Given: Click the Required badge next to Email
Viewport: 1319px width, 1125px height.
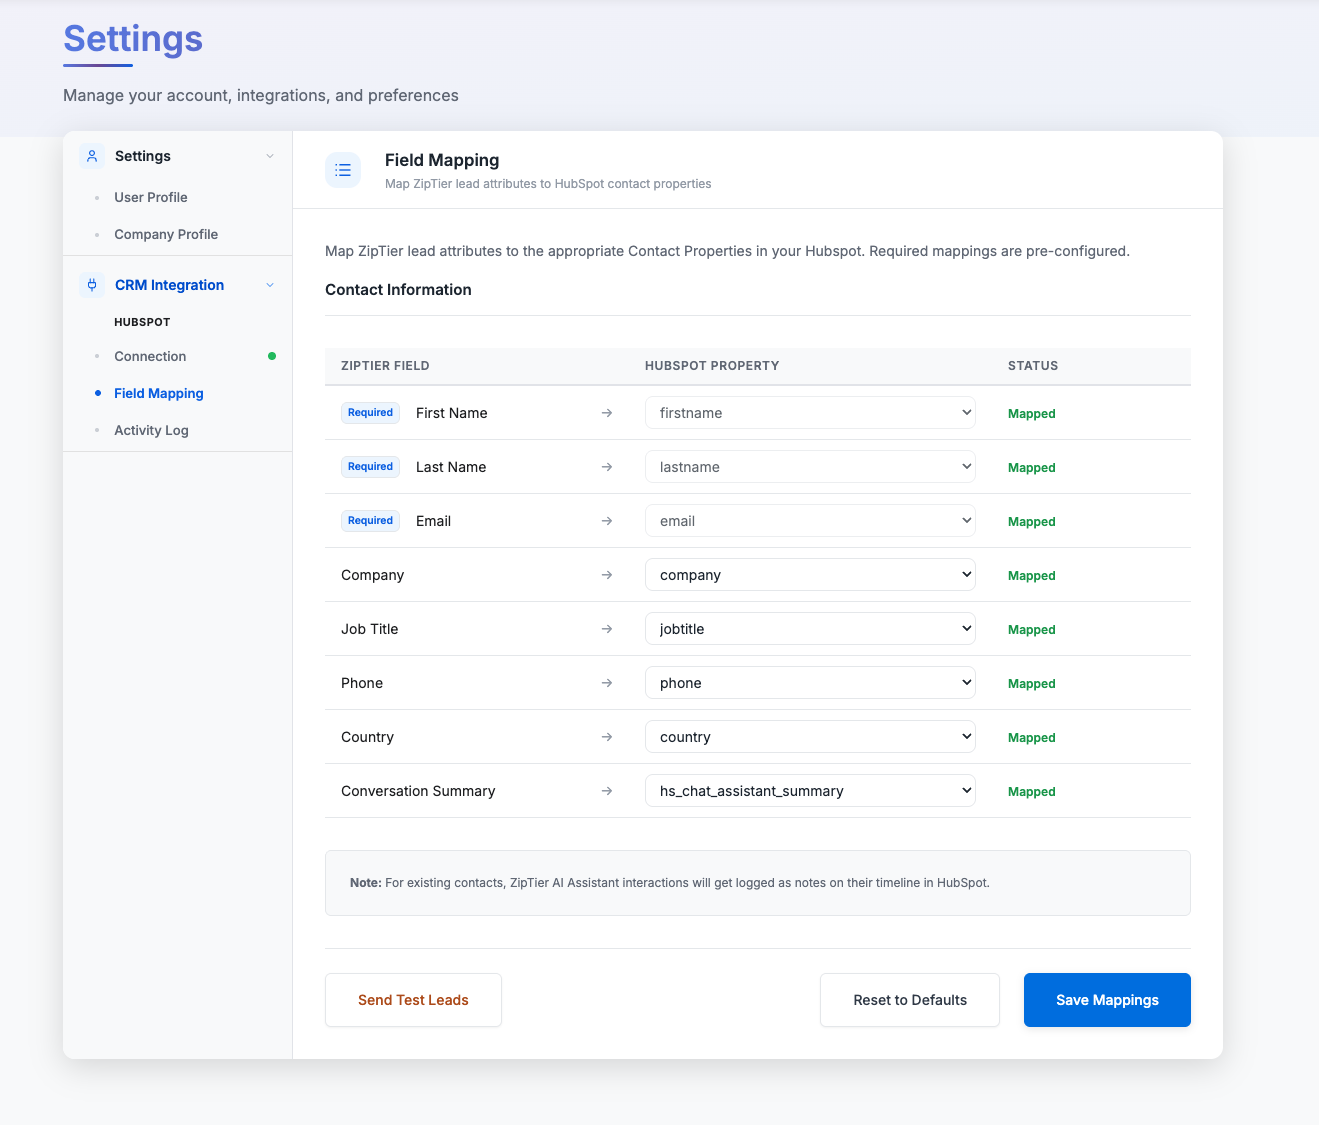Looking at the screenshot, I should tap(370, 521).
